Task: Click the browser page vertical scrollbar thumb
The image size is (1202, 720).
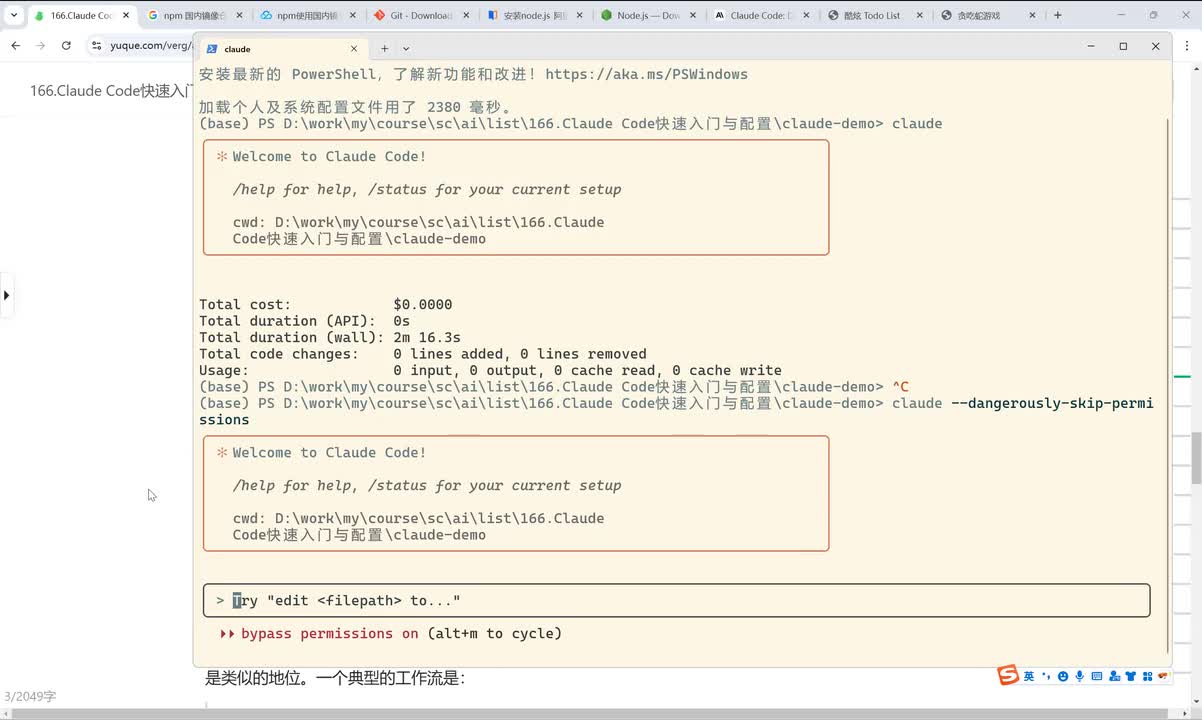Action: click(1195, 459)
